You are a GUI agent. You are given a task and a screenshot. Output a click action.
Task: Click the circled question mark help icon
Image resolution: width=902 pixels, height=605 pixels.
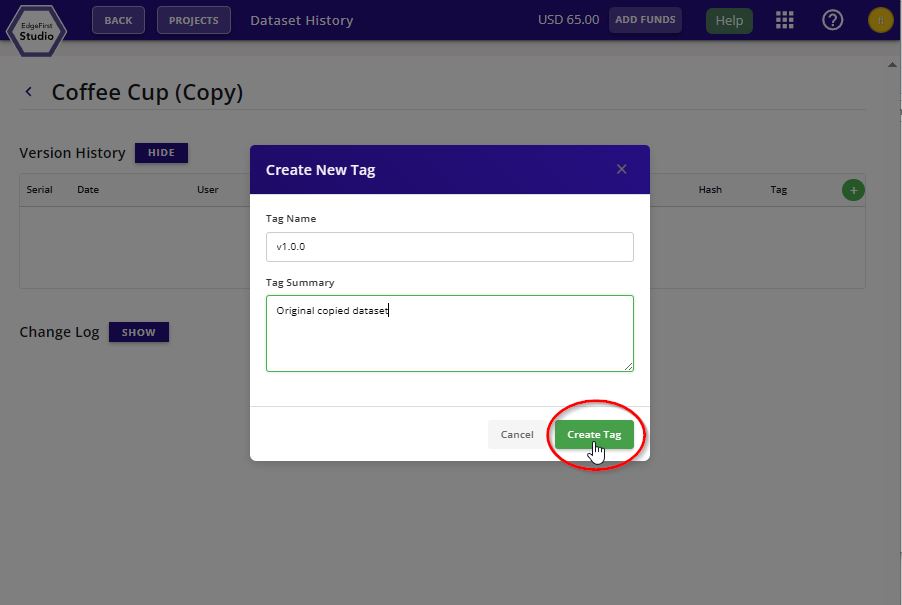pyautogui.click(x=832, y=19)
